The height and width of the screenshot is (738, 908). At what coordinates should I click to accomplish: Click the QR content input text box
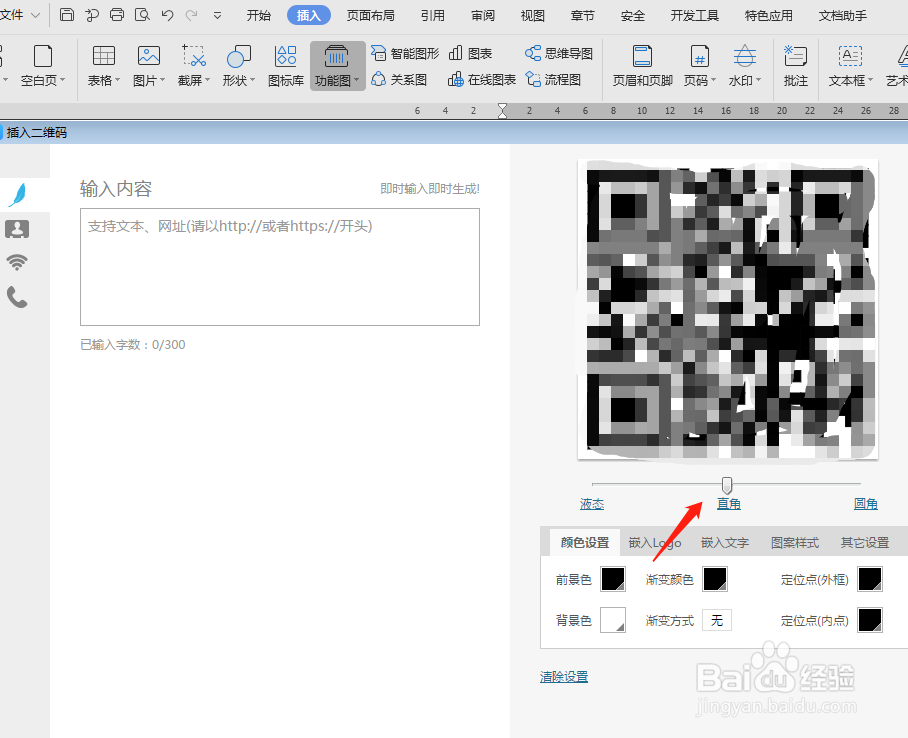[x=280, y=267]
